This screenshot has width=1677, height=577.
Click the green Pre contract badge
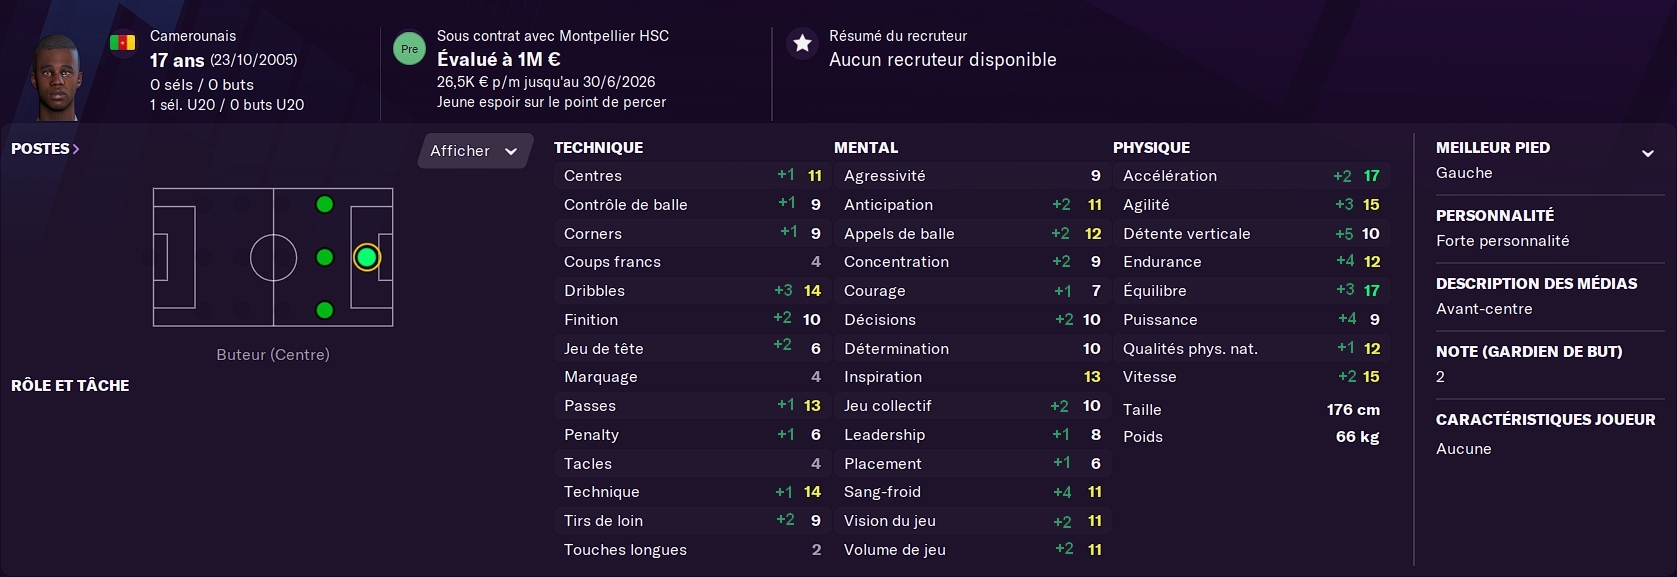[x=409, y=48]
